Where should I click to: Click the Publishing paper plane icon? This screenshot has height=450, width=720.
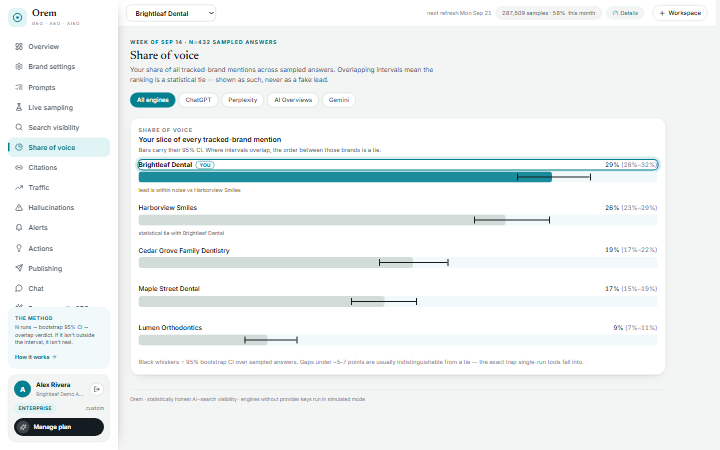pyautogui.click(x=19, y=268)
